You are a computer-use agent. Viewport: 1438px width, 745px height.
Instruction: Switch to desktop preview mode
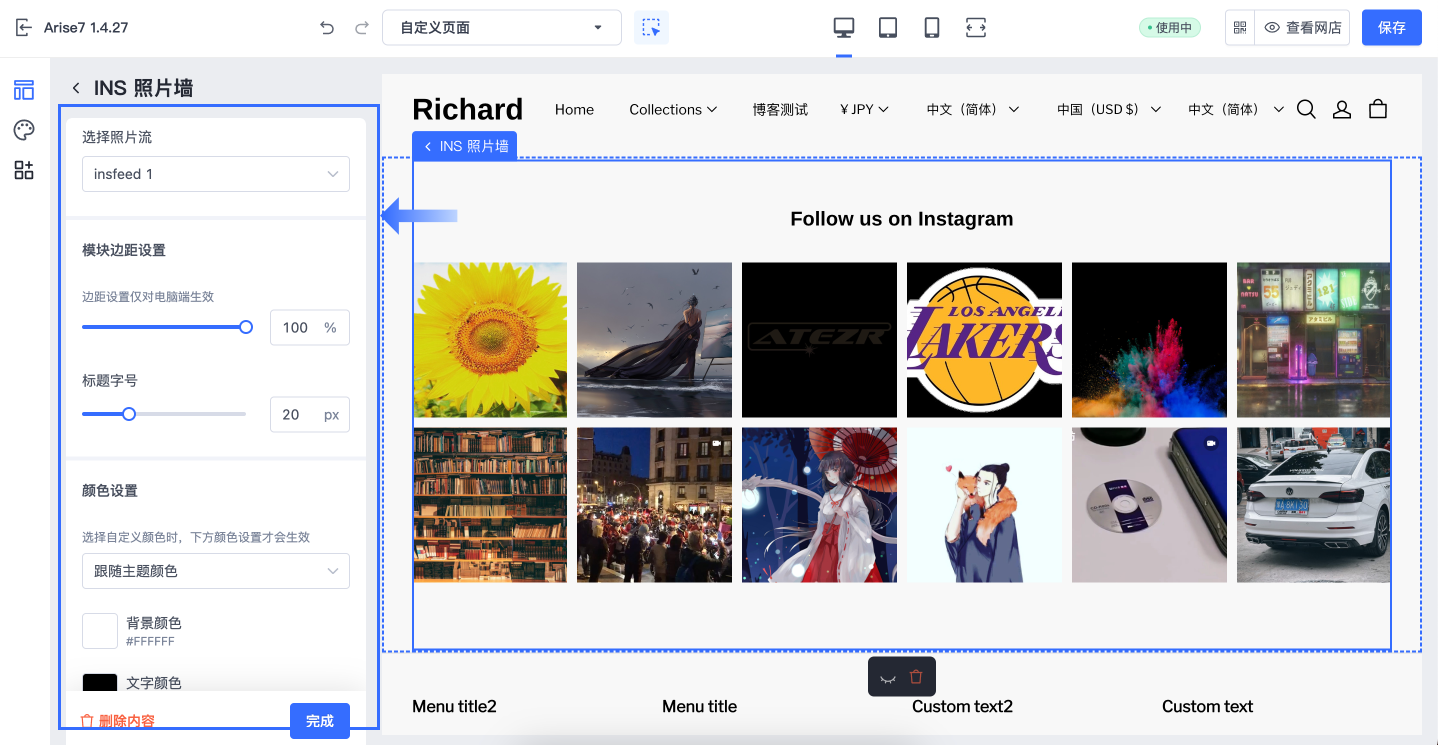844,28
